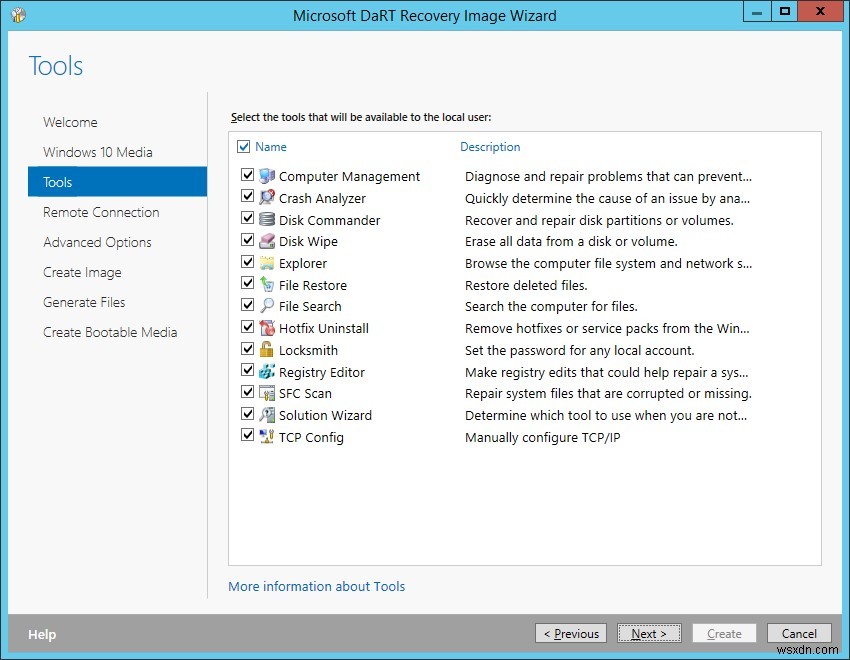The height and width of the screenshot is (660, 850).
Task: Click the Registry Editor icon
Action: coord(267,371)
